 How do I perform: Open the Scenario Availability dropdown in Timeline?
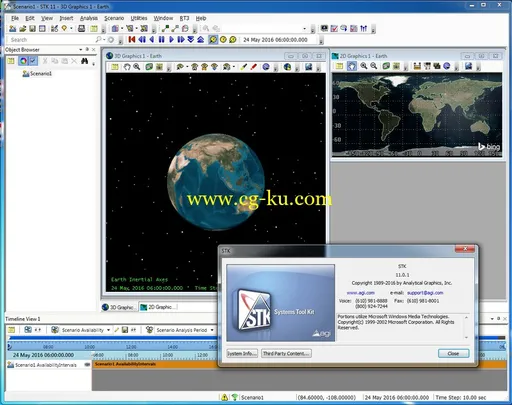tap(108, 330)
